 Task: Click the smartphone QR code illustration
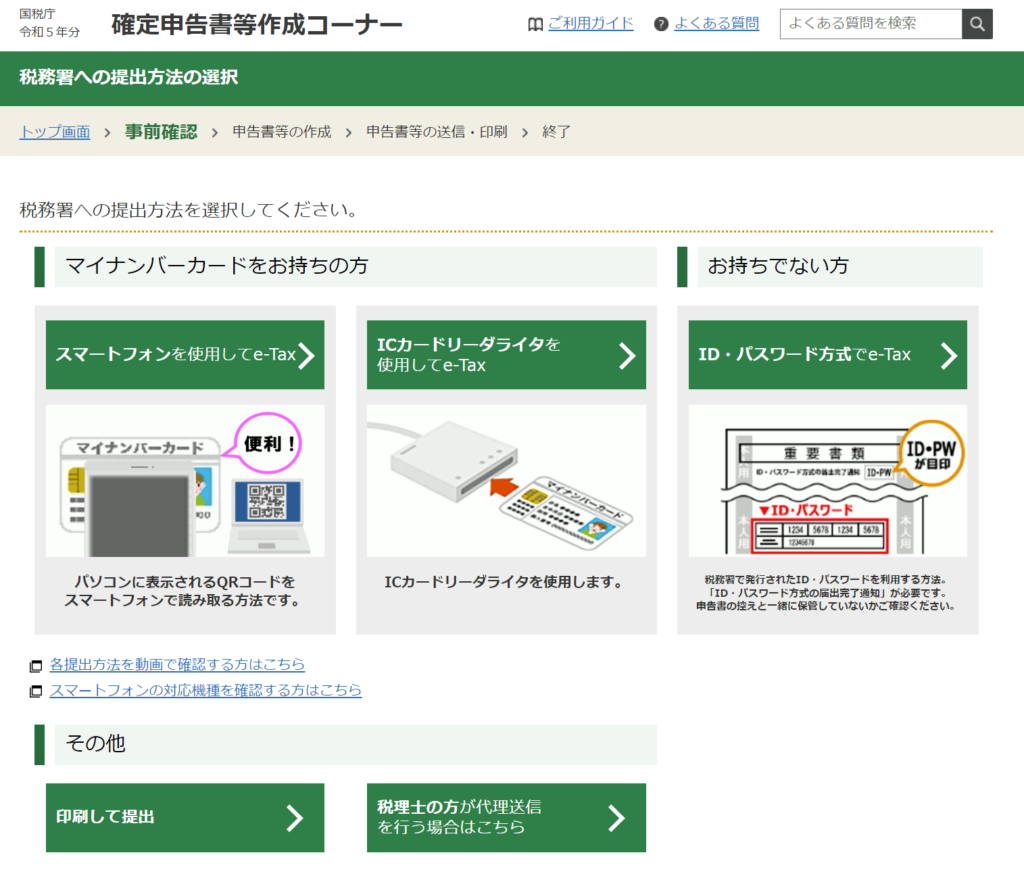point(185,481)
